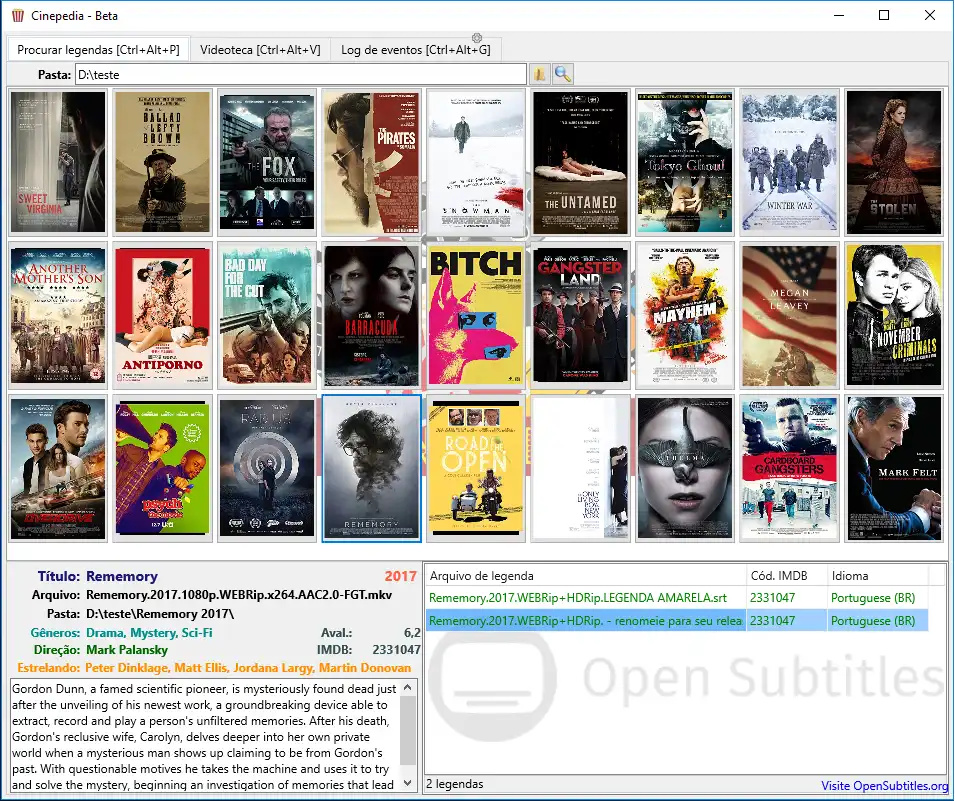Click the director name Mark Palansky
Viewport: 955px width, 801px height.
(x=127, y=650)
